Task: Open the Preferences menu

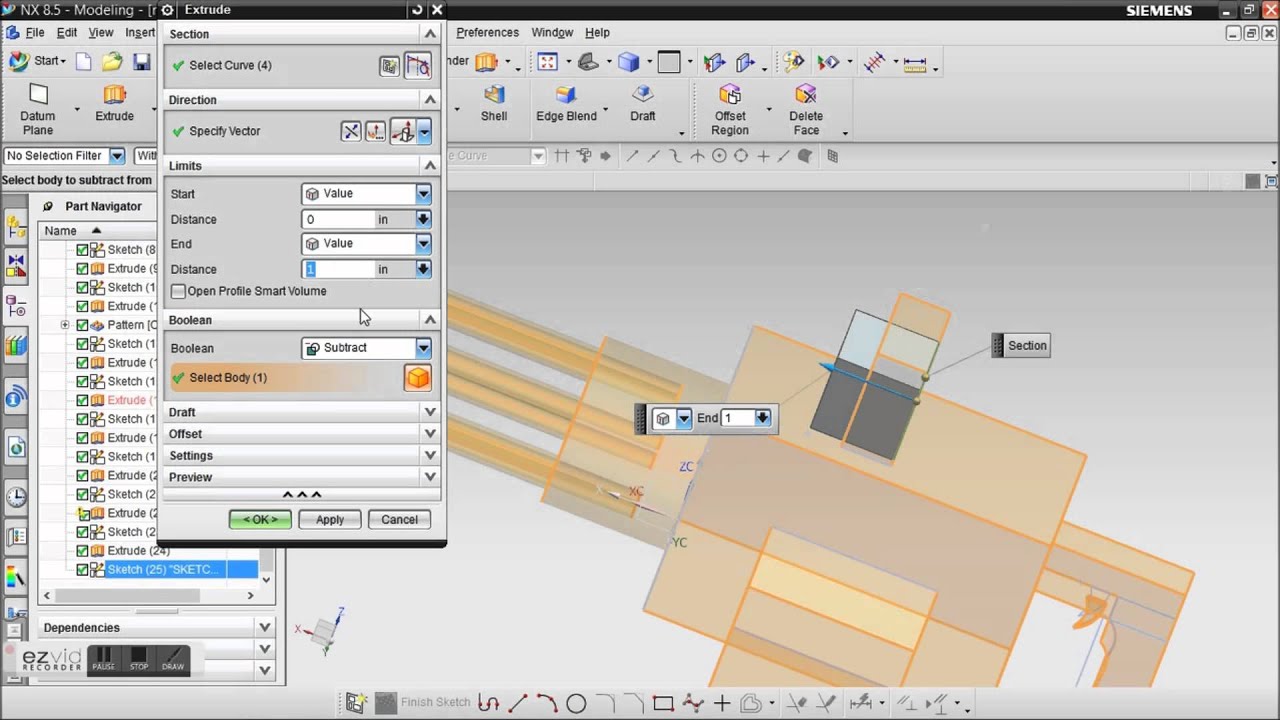Action: [487, 33]
